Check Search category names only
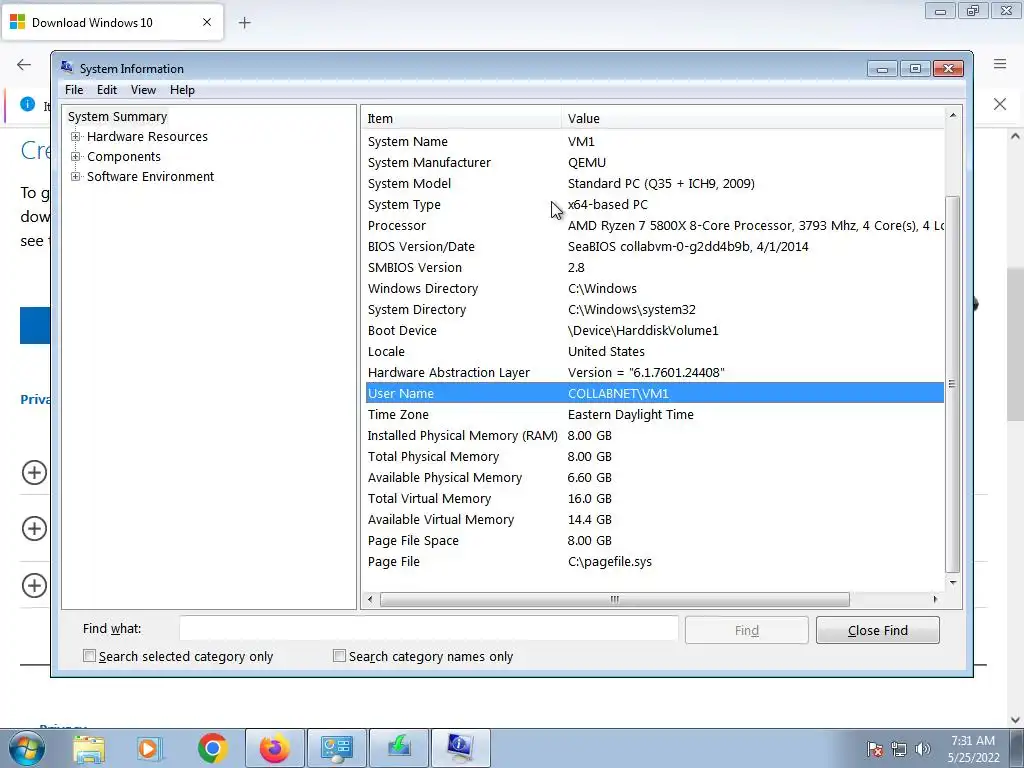 click(339, 656)
